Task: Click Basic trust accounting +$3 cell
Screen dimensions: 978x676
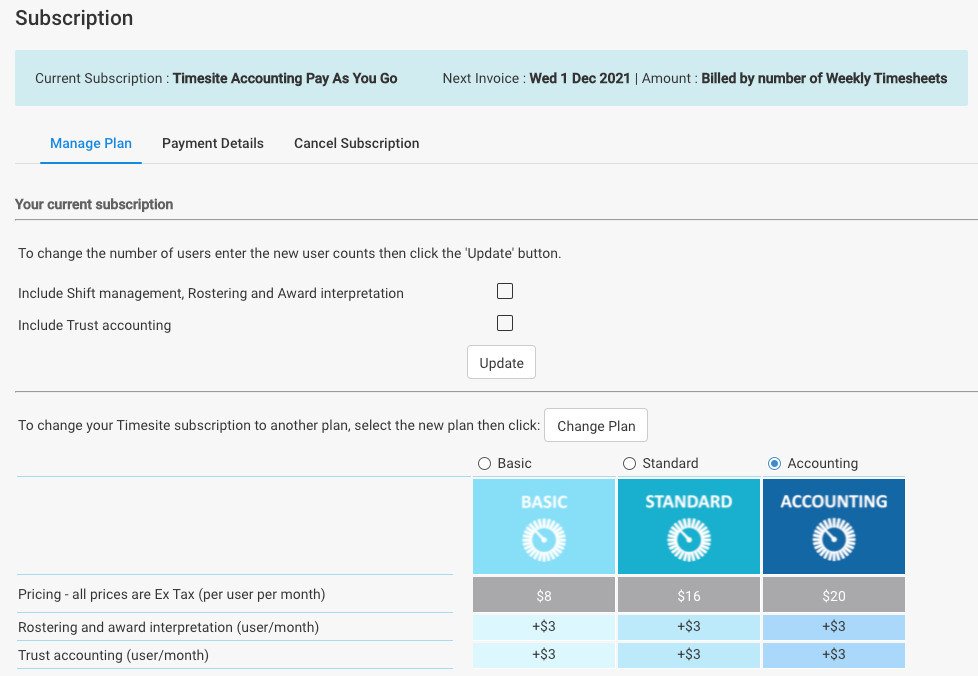Action: coord(544,655)
